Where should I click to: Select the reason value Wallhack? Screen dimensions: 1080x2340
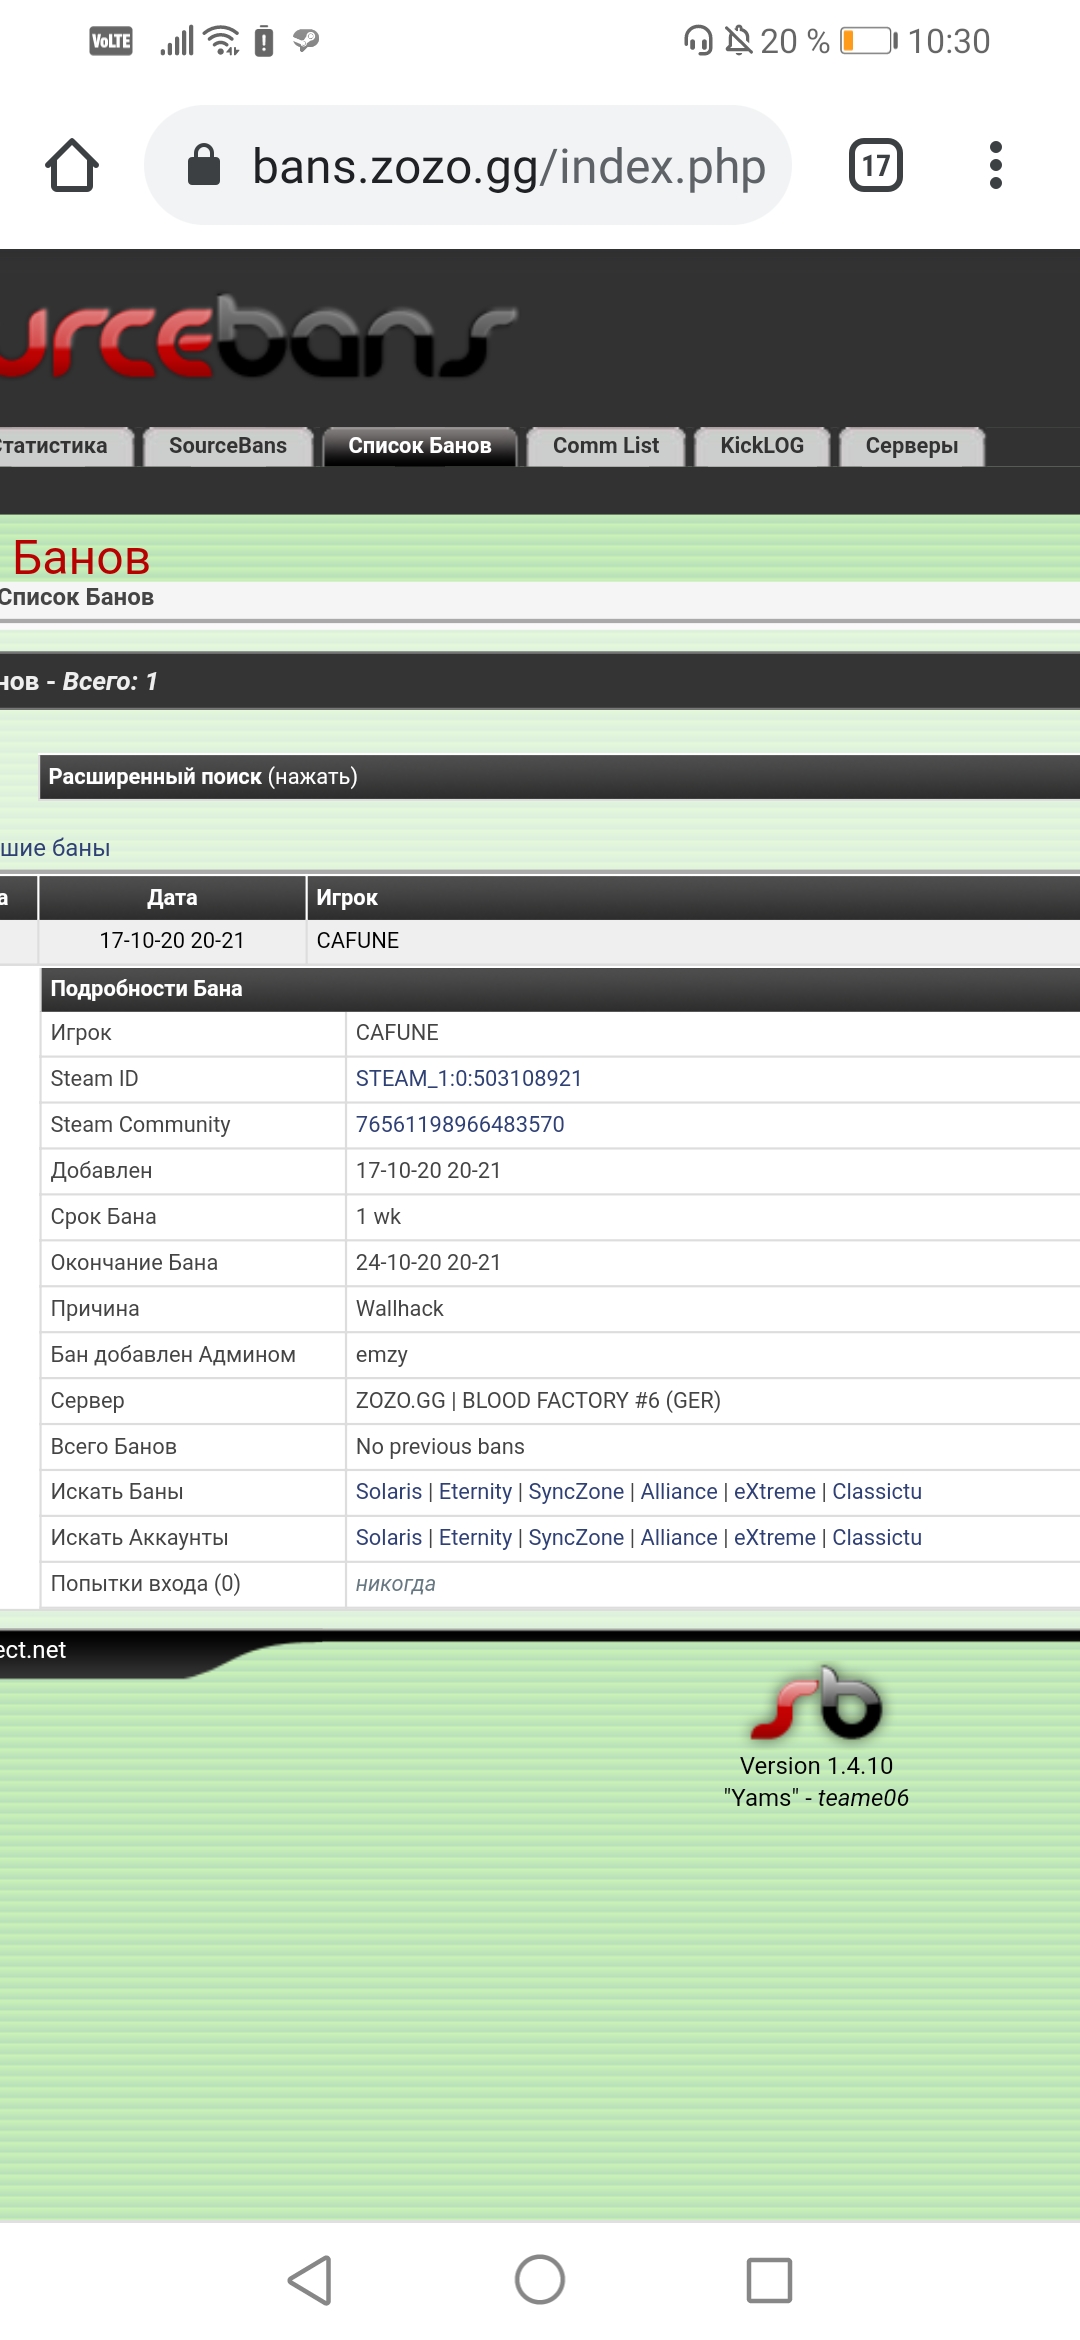(399, 1309)
